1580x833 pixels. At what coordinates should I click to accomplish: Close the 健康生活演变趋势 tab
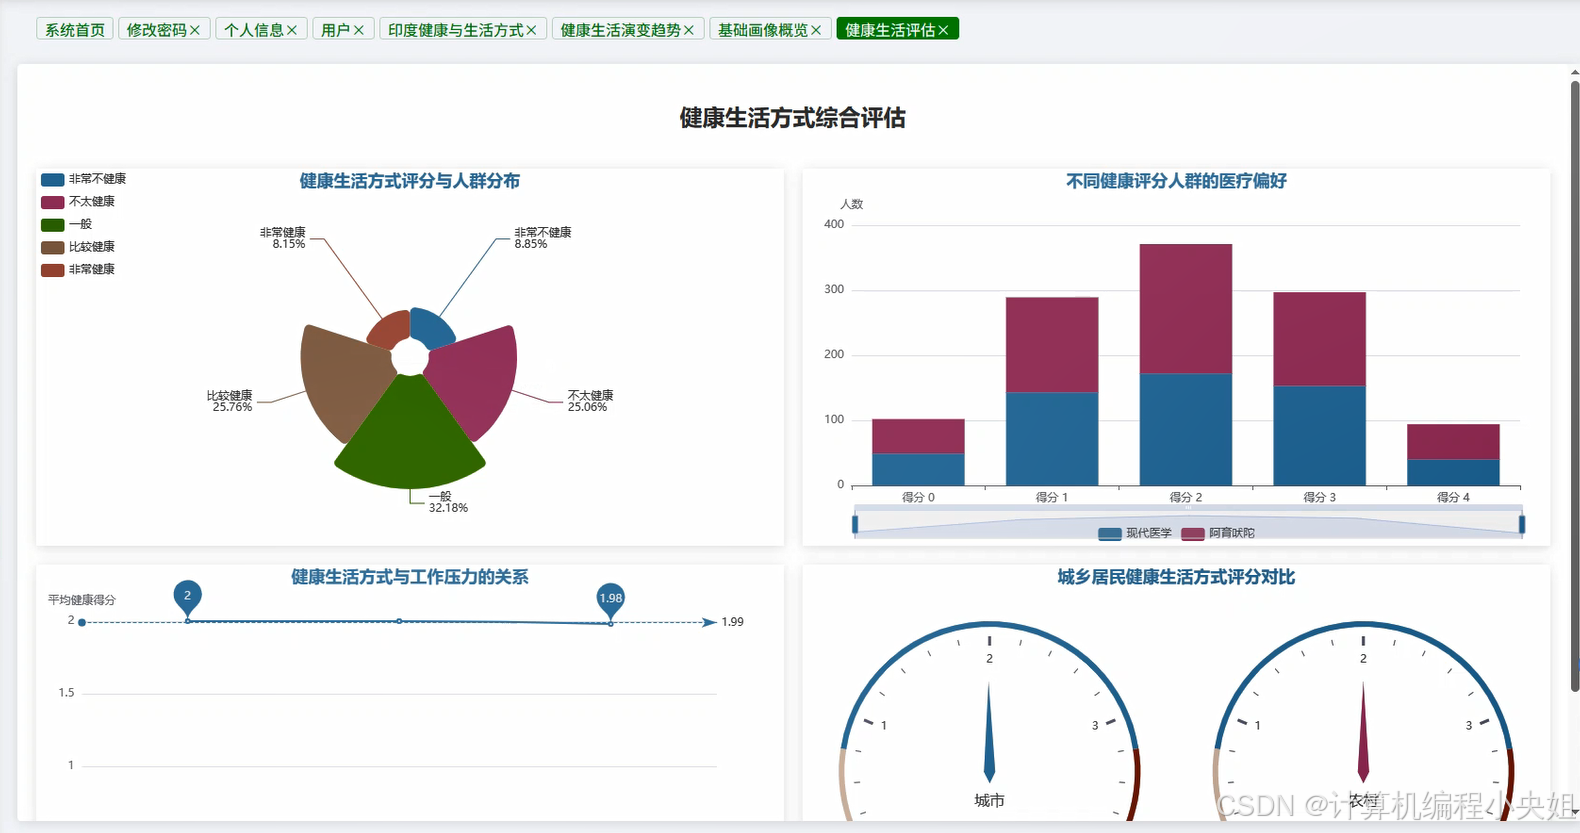click(689, 30)
